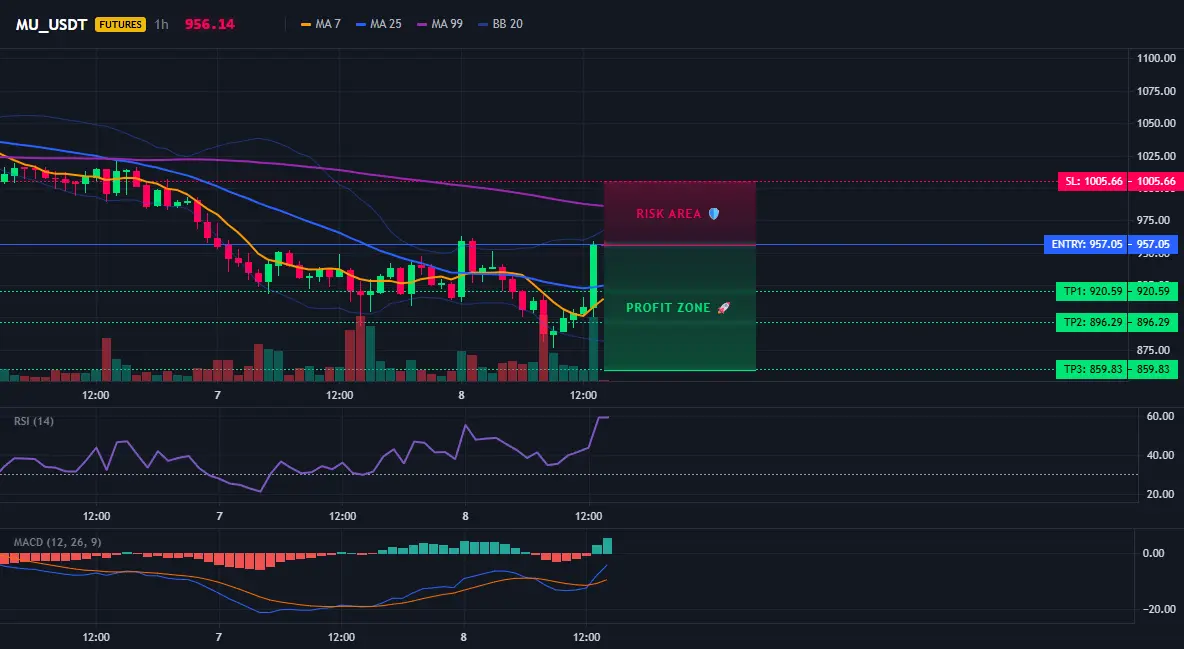Click the 1050.00 price axis value
1184x649 pixels.
coord(1157,123)
